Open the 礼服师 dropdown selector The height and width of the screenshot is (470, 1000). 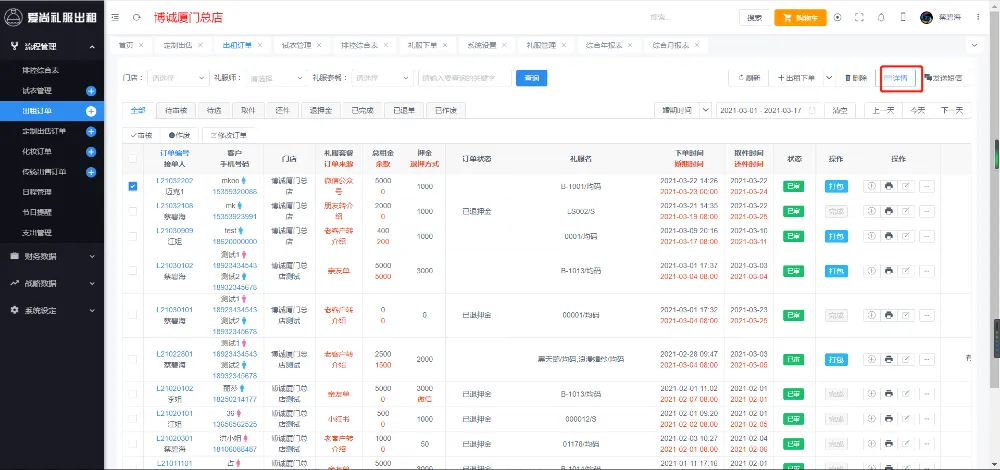274,77
